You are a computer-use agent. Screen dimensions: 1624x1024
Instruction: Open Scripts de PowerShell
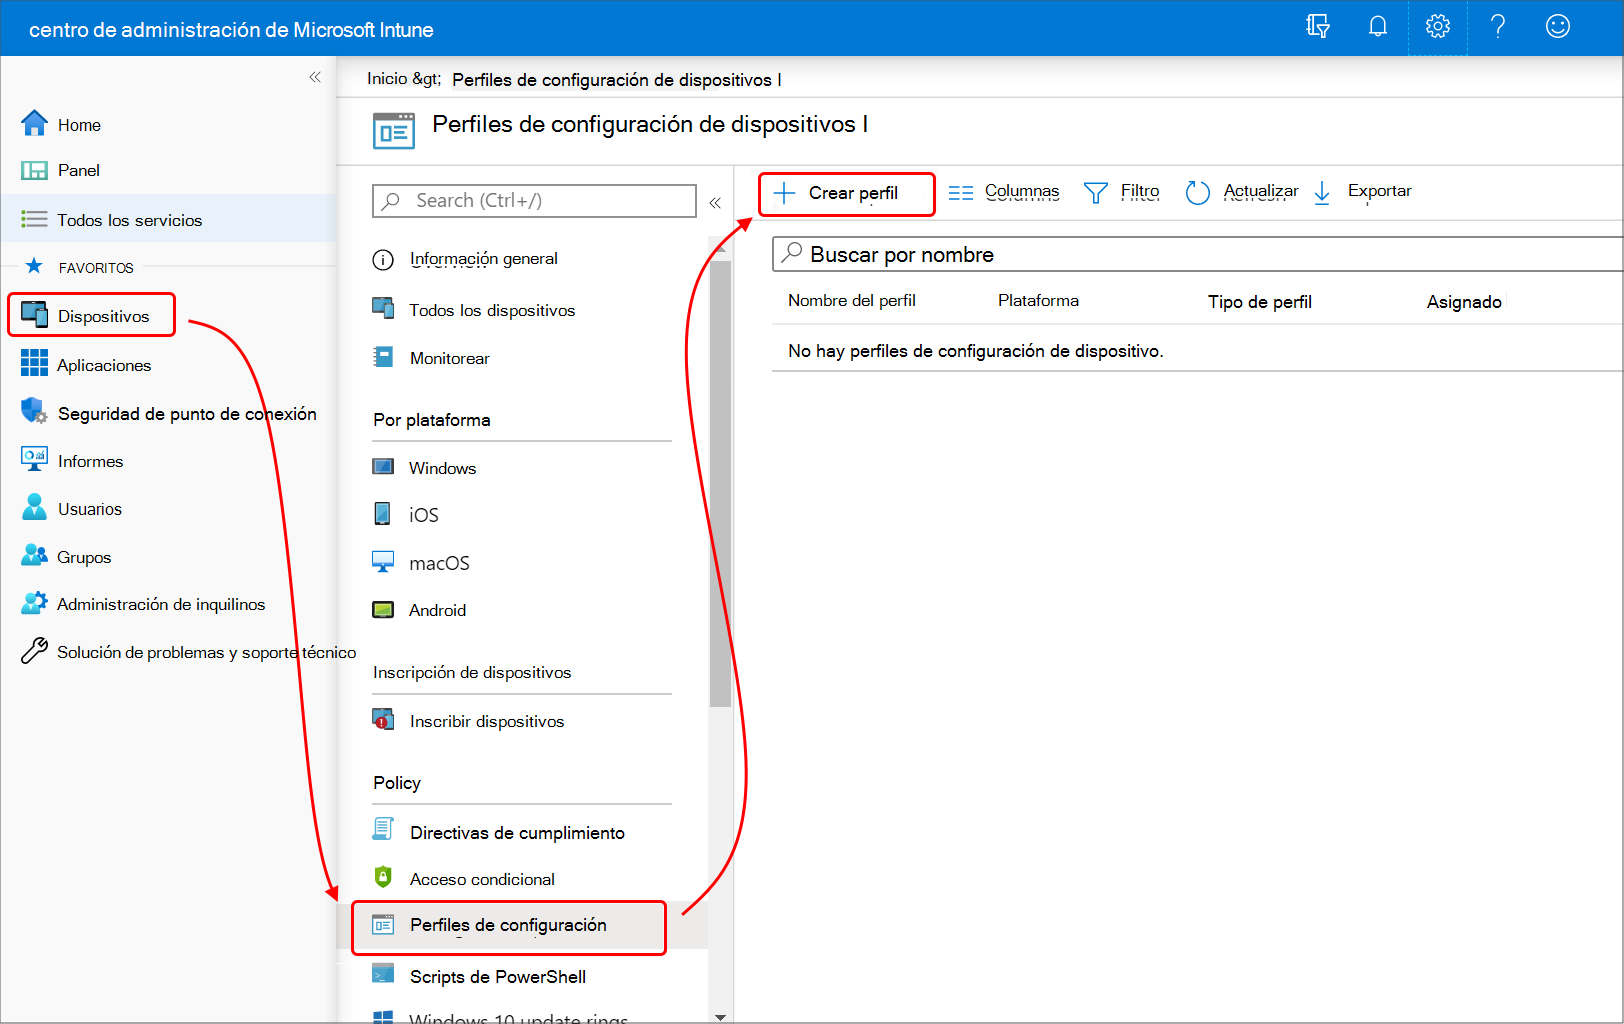(x=497, y=976)
